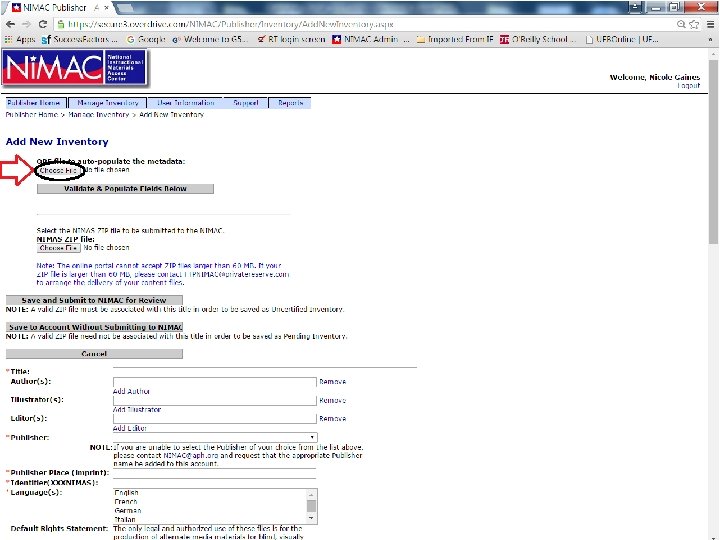
Task: Open the User Information tab
Action: [x=185, y=103]
